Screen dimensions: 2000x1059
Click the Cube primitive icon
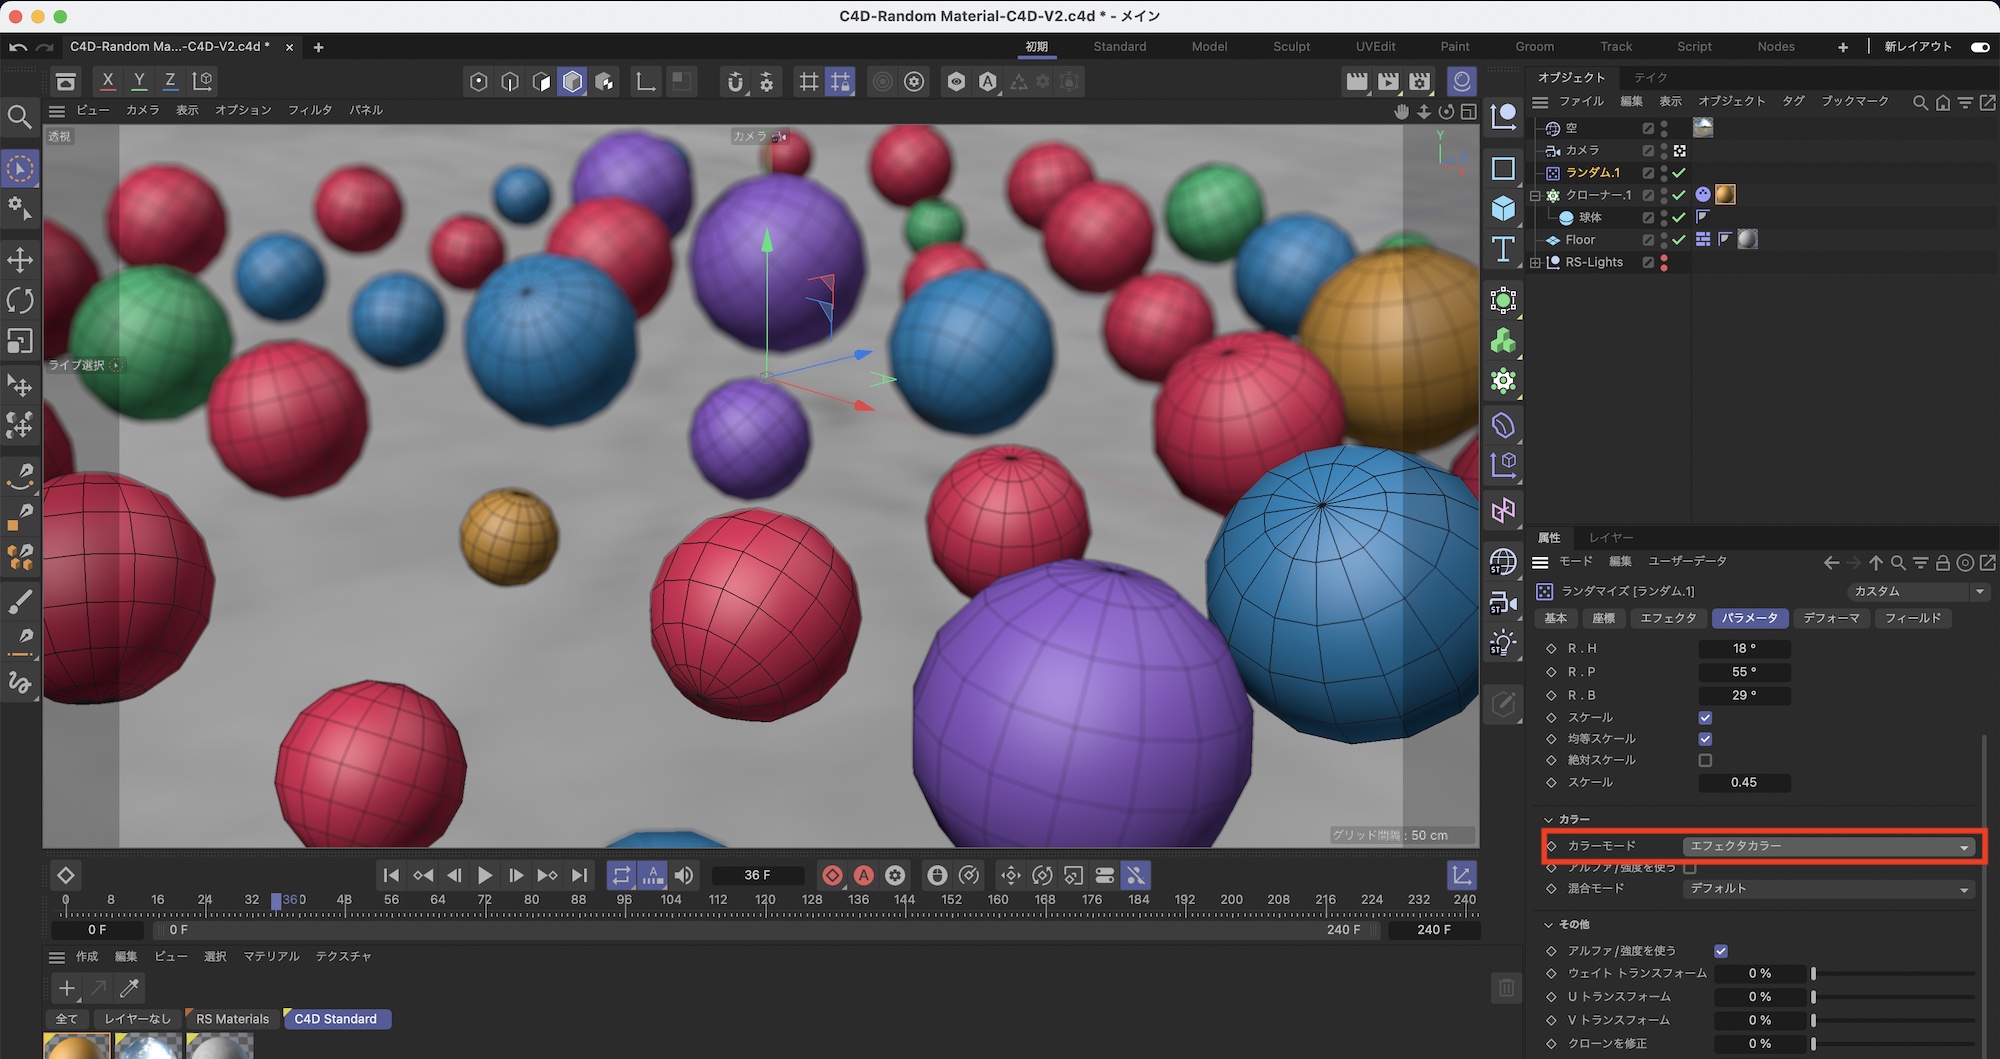[x=1503, y=208]
